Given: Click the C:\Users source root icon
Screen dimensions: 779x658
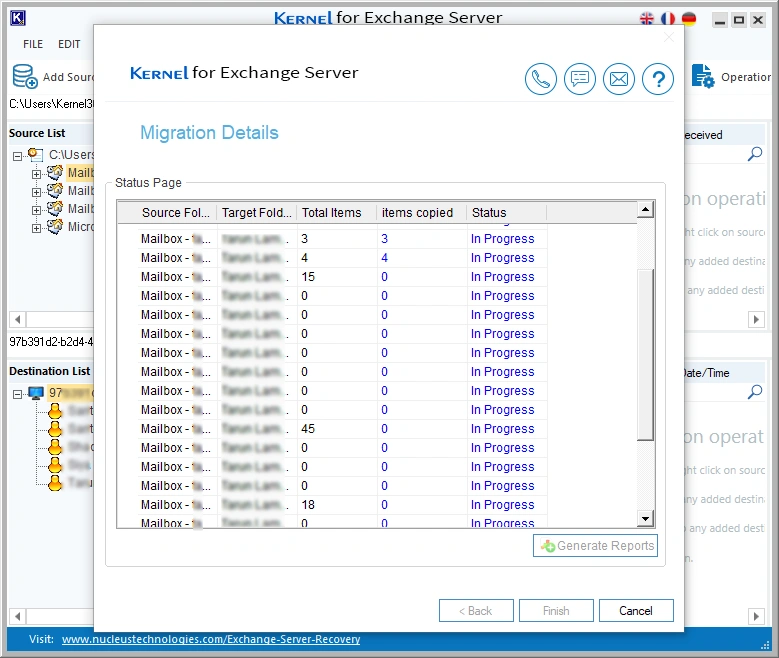Looking at the screenshot, I should point(35,155).
